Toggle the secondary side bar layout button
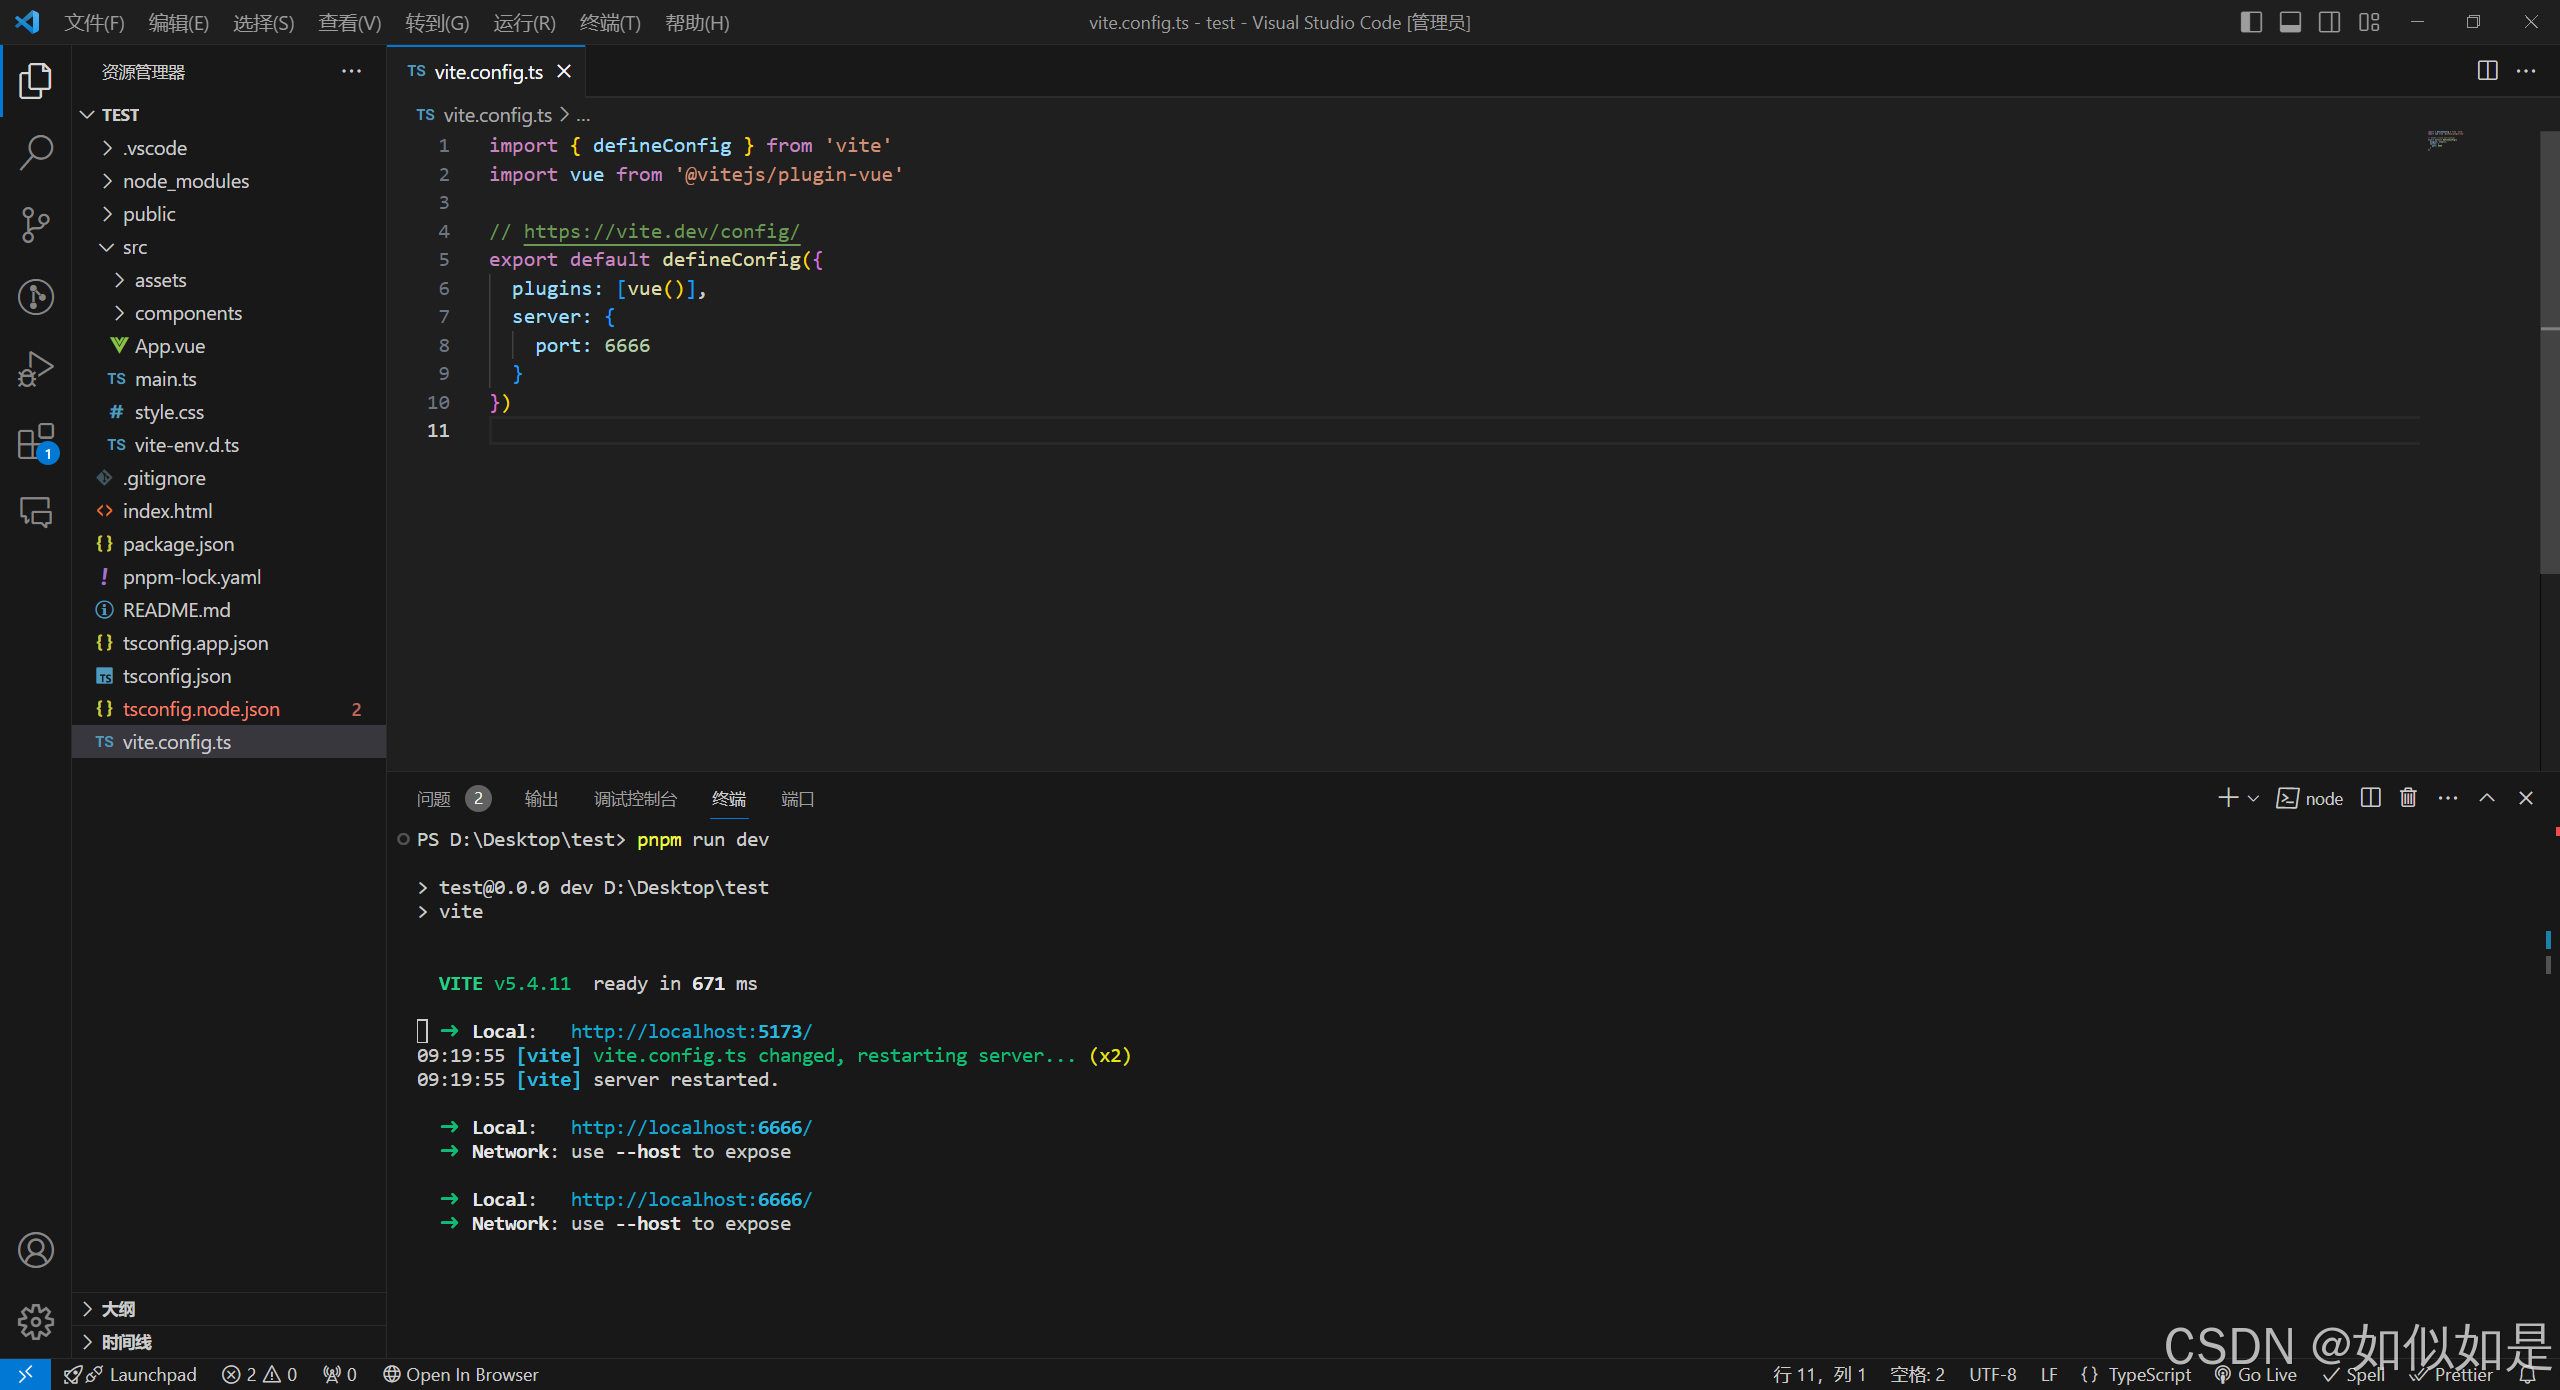Viewport: 2560px width, 1390px height. tap(2329, 22)
